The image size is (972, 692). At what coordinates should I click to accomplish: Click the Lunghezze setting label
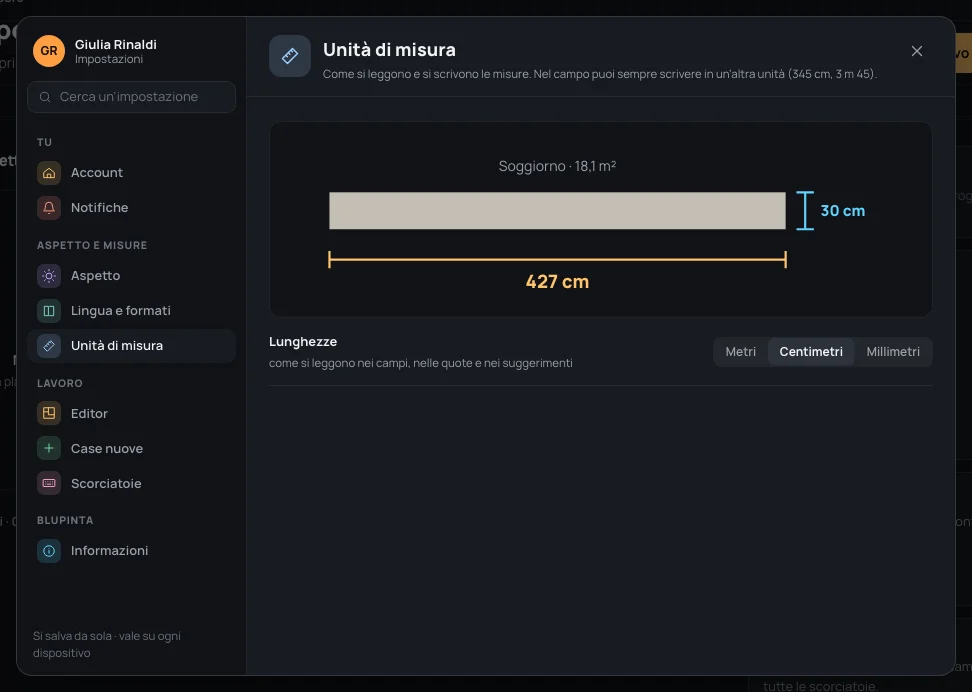click(303, 342)
